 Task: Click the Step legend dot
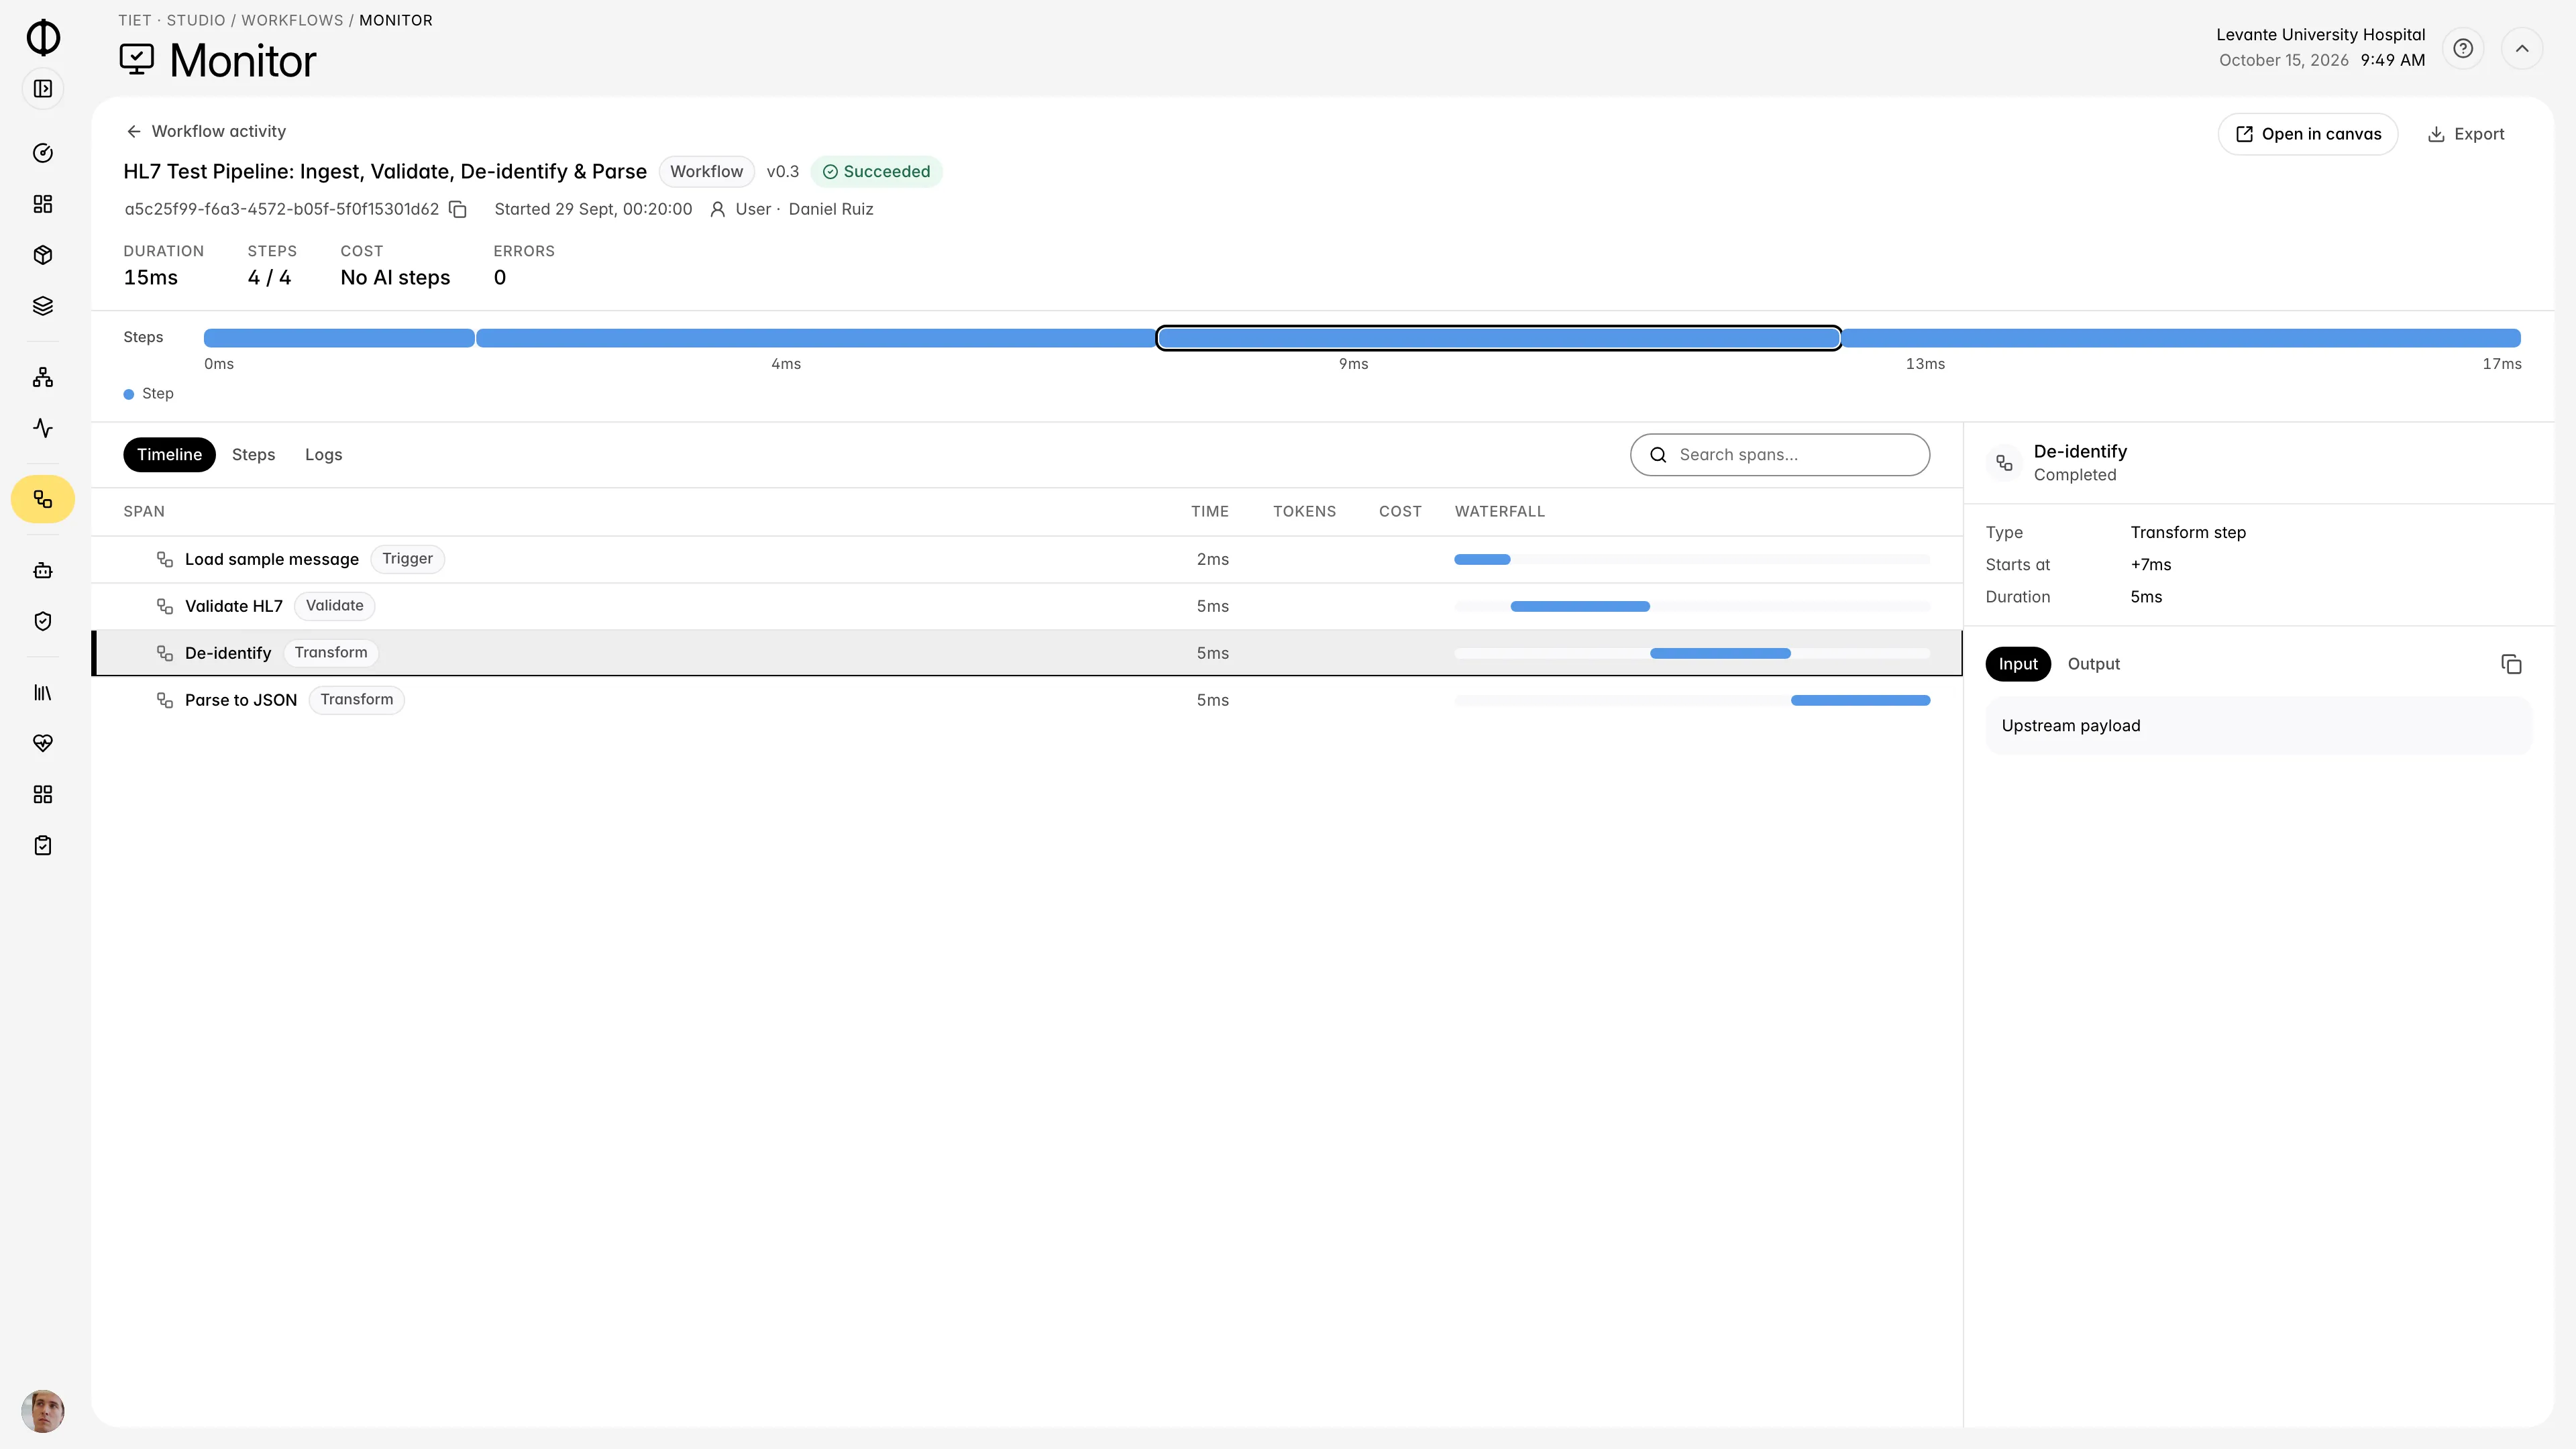pyautogui.click(x=129, y=394)
